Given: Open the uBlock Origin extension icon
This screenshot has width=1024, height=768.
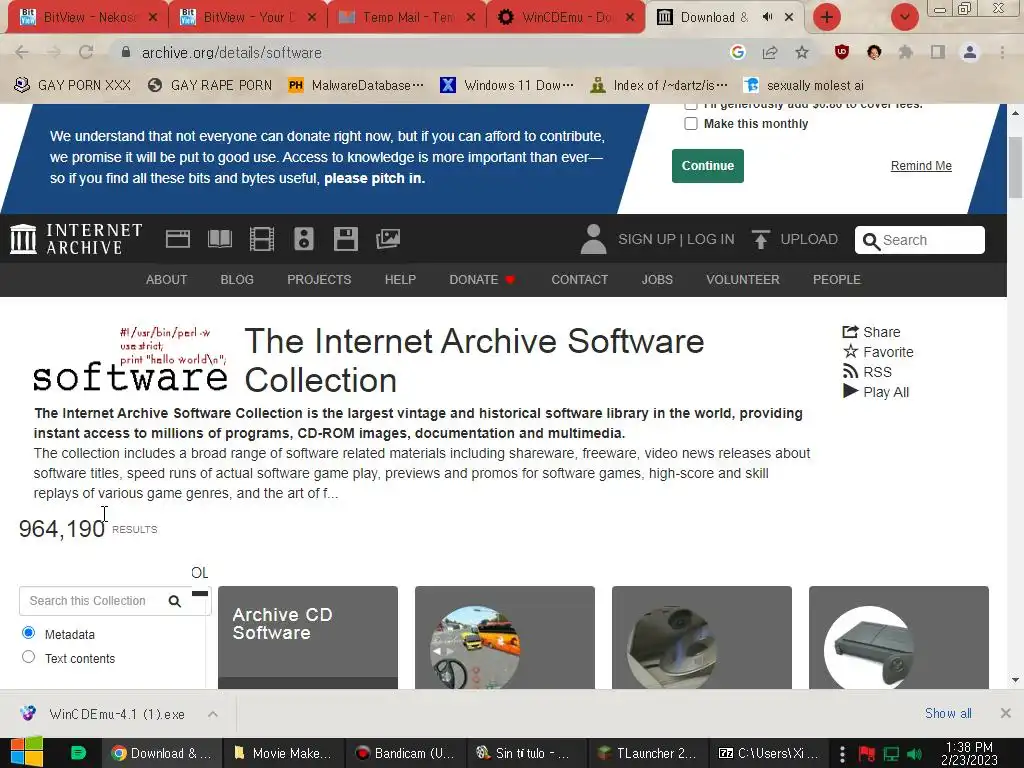Looking at the screenshot, I should coord(842,52).
